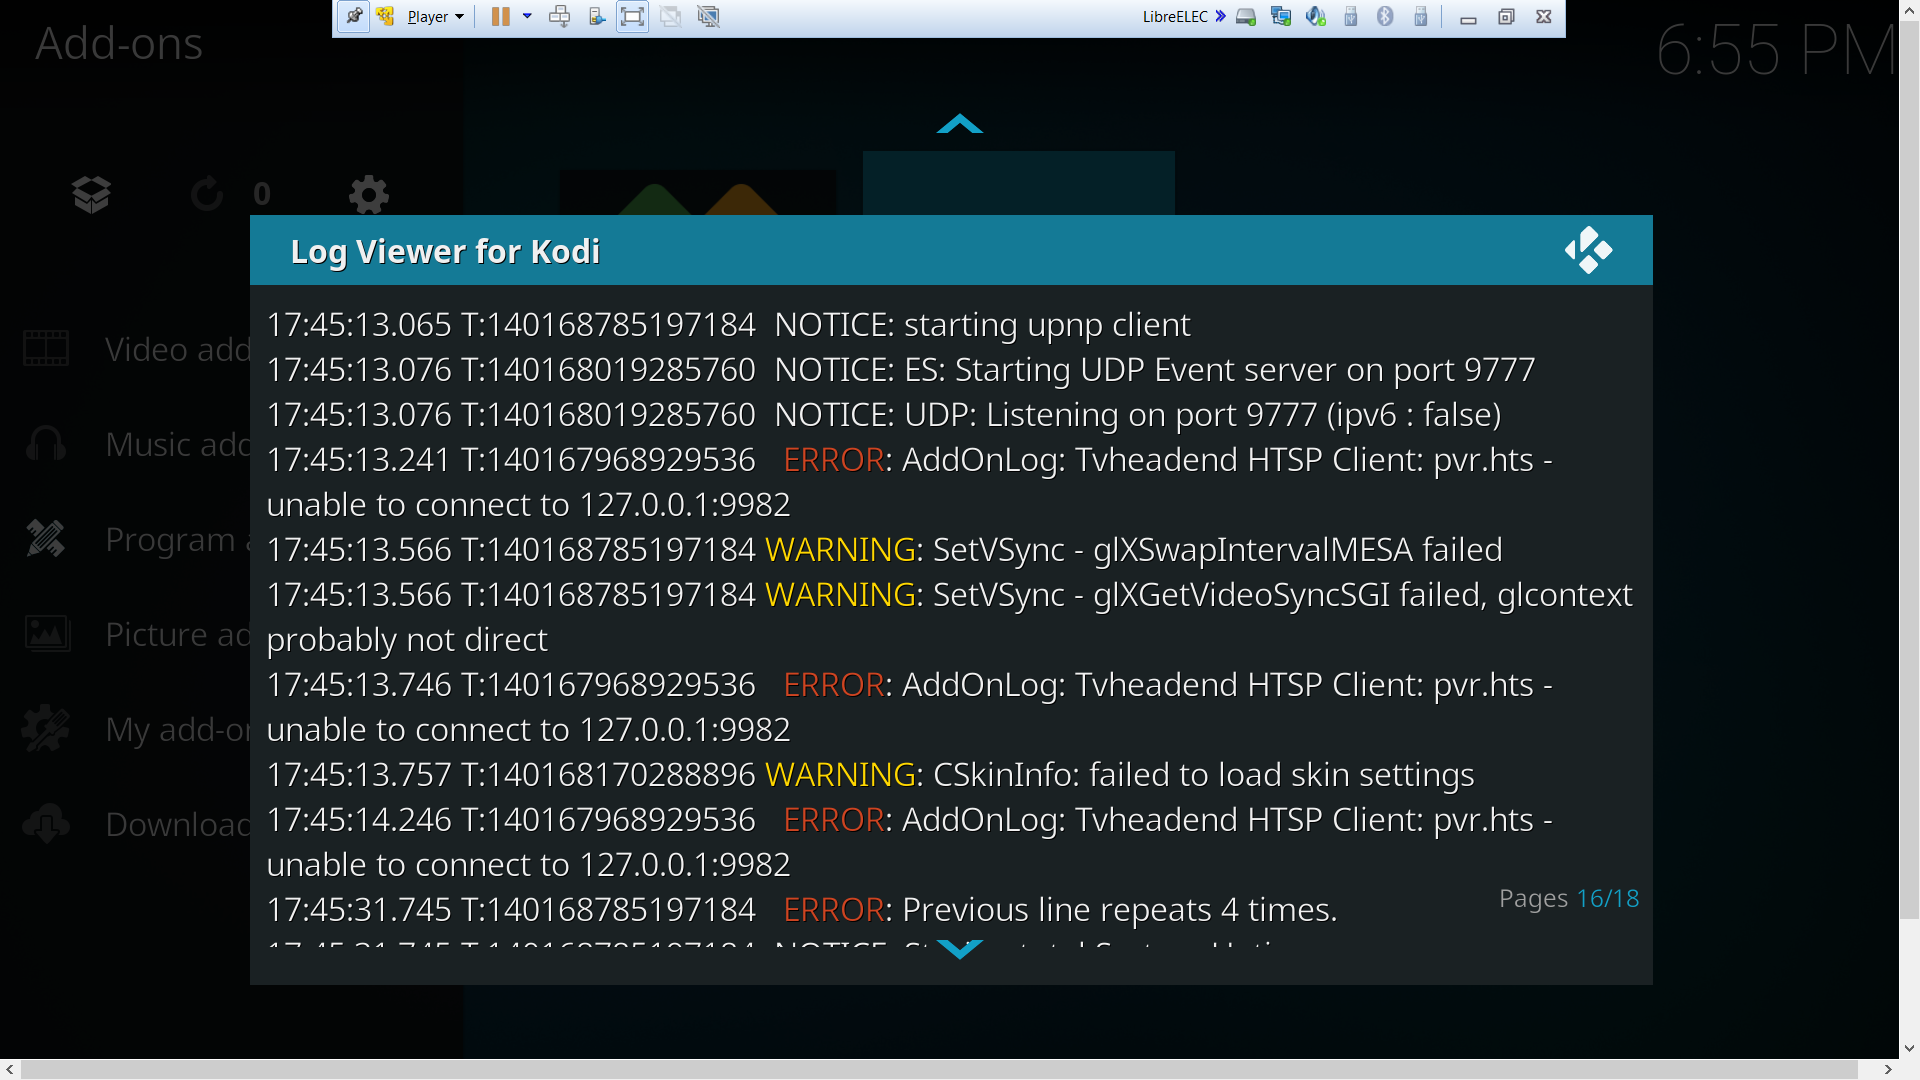Expand the power options dropdown arrow
Image resolution: width=1920 pixels, height=1080 pixels.
tap(527, 16)
